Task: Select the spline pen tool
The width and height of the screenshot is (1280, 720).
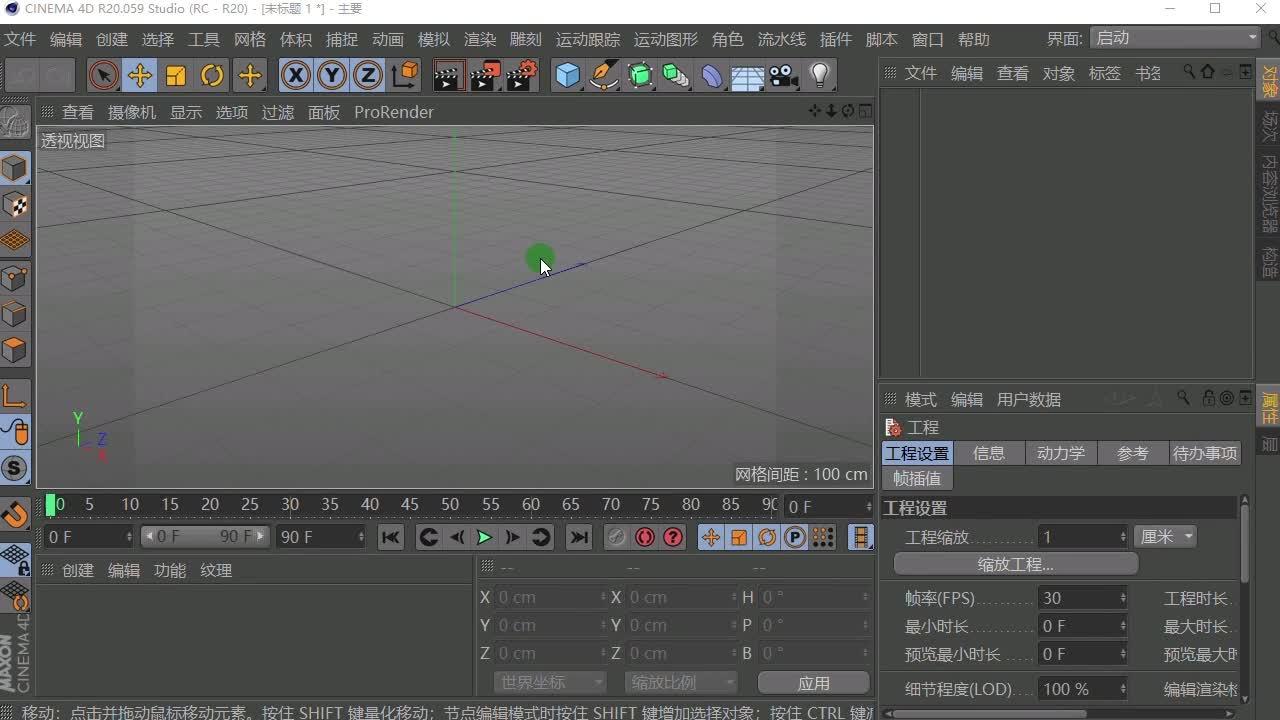Action: pos(603,75)
